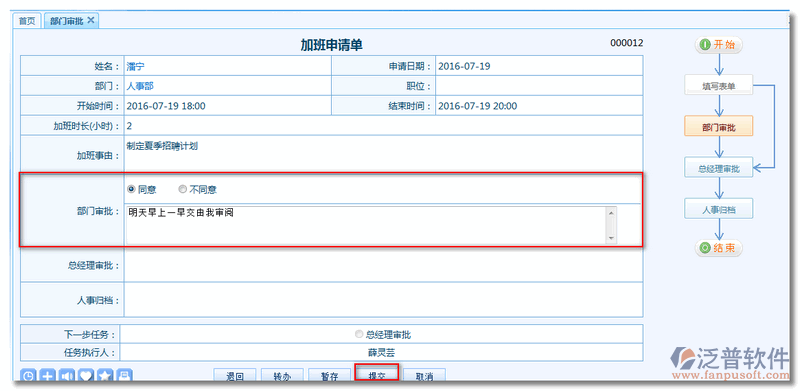The height and width of the screenshot is (391, 800).
Task: Click the speaker icon in bottom toolbar
Action: pos(67,376)
